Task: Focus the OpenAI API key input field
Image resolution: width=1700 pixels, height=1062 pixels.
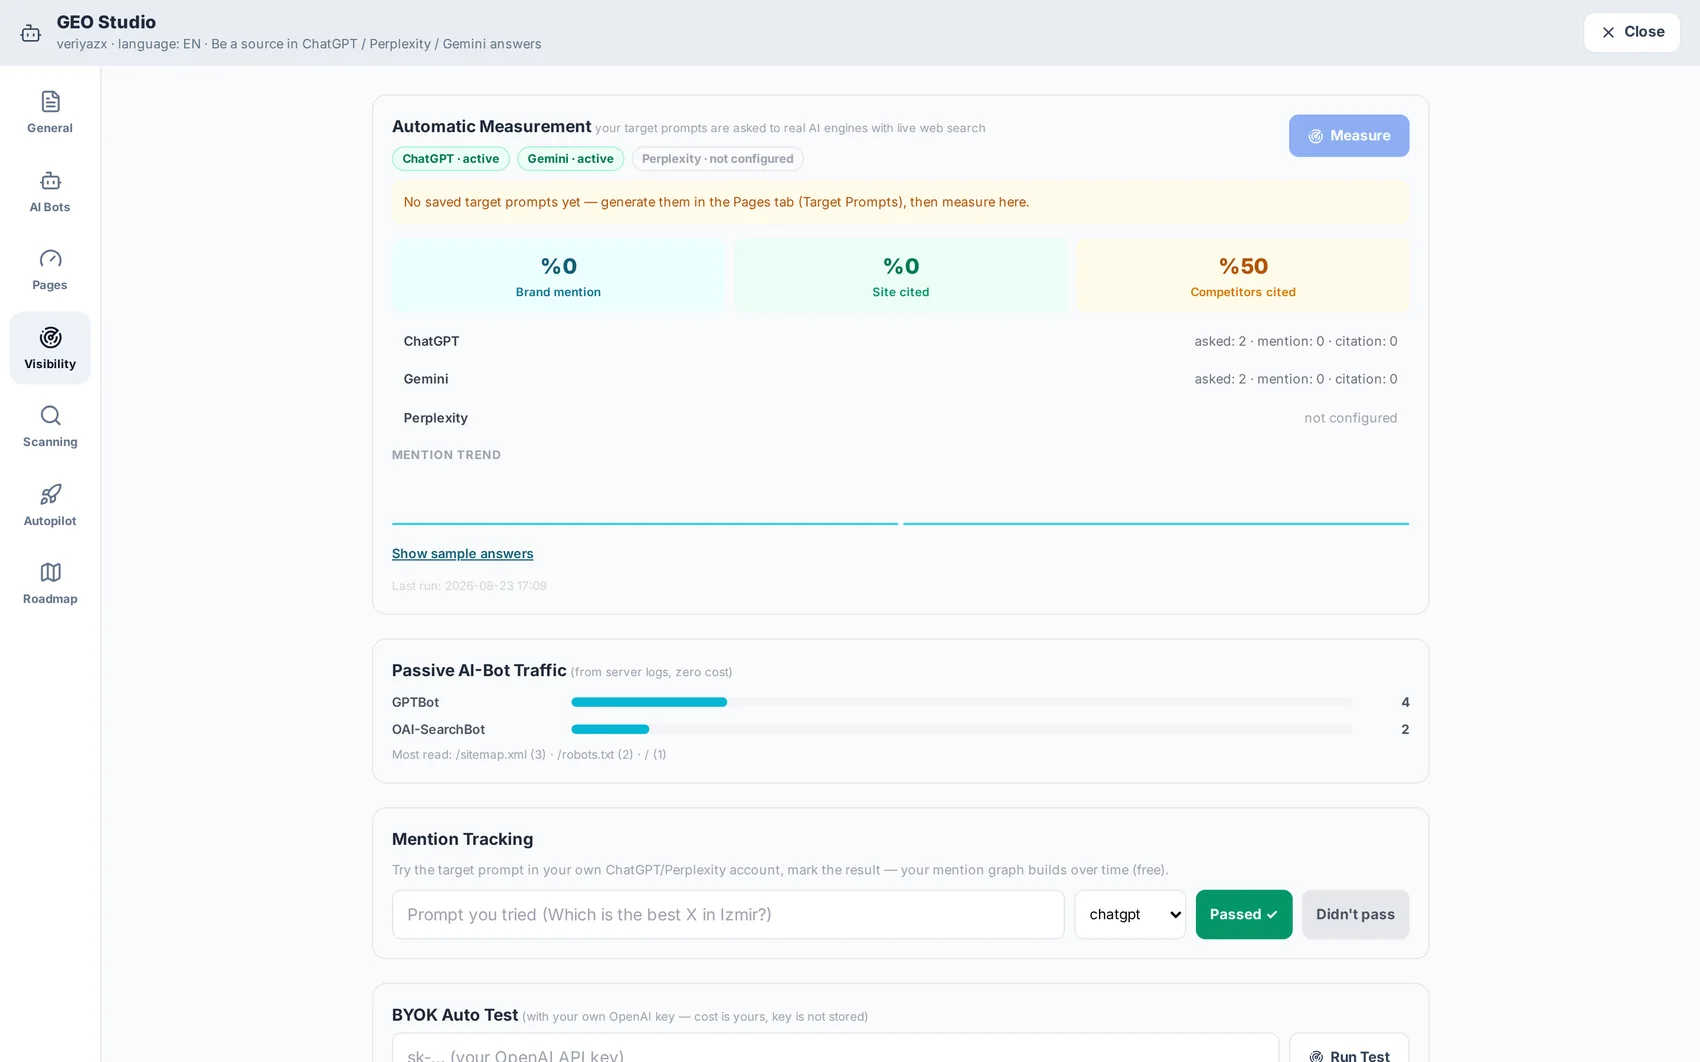Action: [x=835, y=1049]
